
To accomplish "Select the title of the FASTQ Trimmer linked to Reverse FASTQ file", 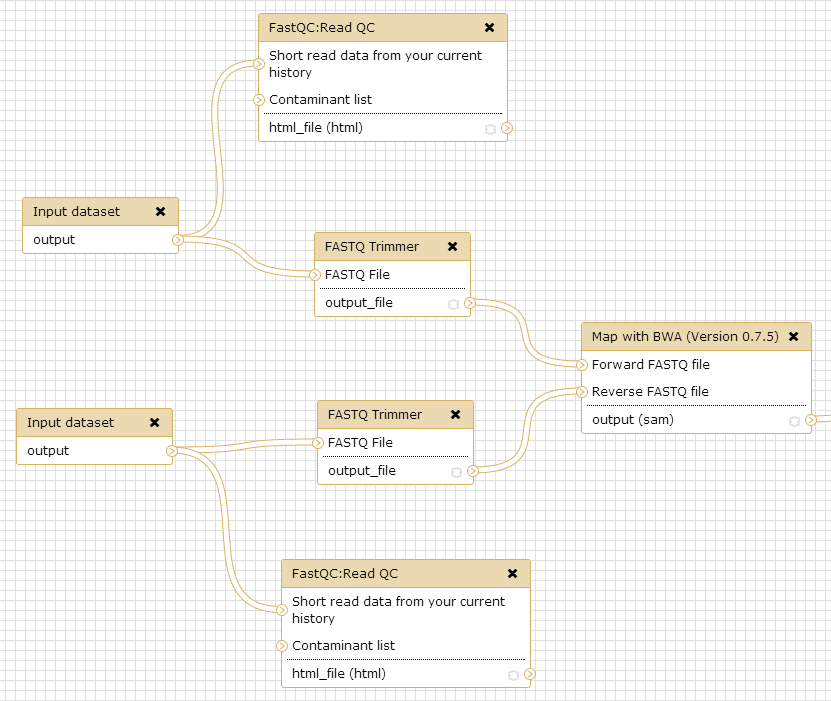I will (375, 414).
